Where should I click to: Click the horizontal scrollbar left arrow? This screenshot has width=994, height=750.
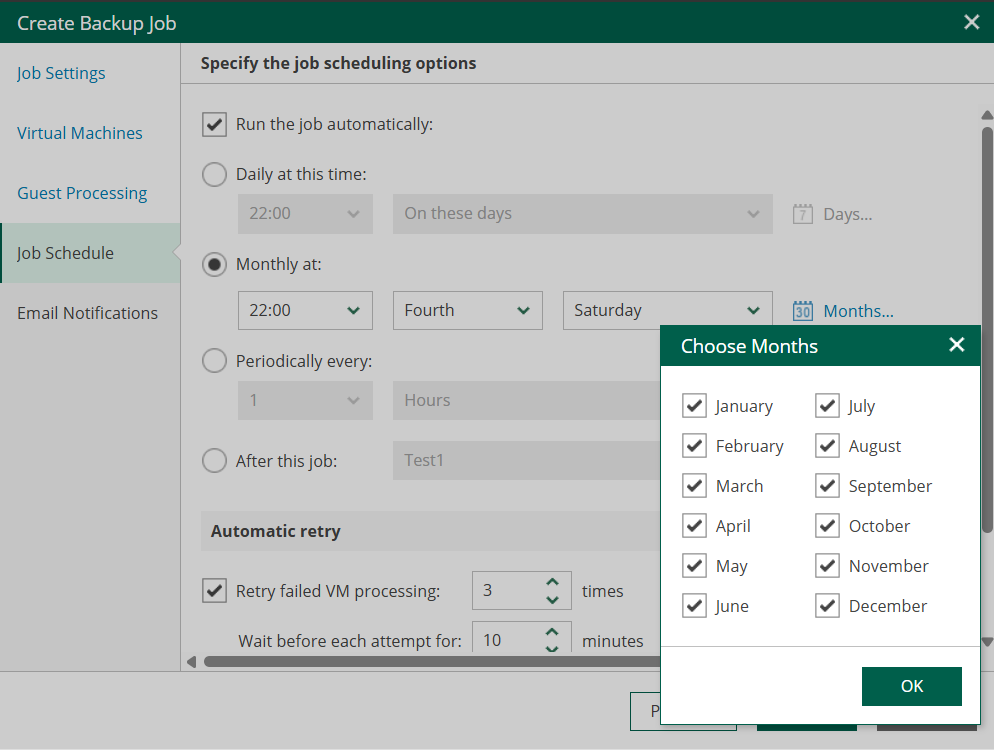(191, 662)
